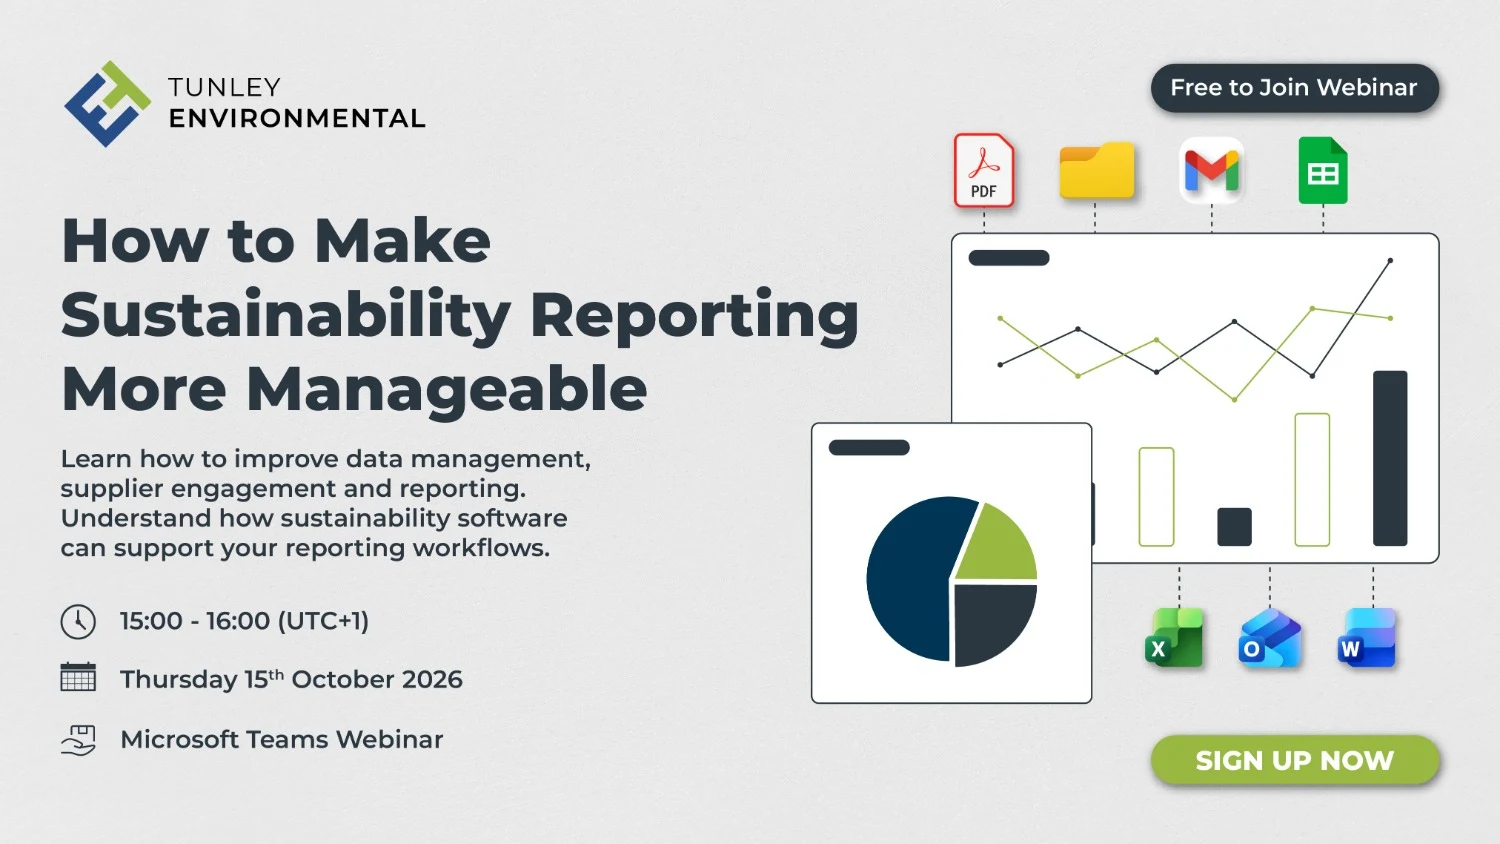The height and width of the screenshot is (844, 1500).
Task: Click the Microsoft Outlook icon
Action: pyautogui.click(x=1270, y=638)
